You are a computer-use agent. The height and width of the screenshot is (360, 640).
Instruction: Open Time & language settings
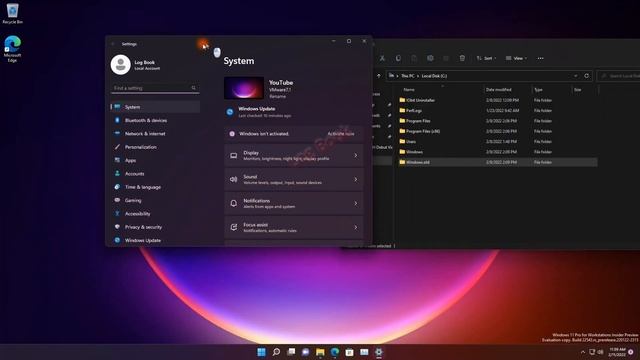(x=155, y=187)
